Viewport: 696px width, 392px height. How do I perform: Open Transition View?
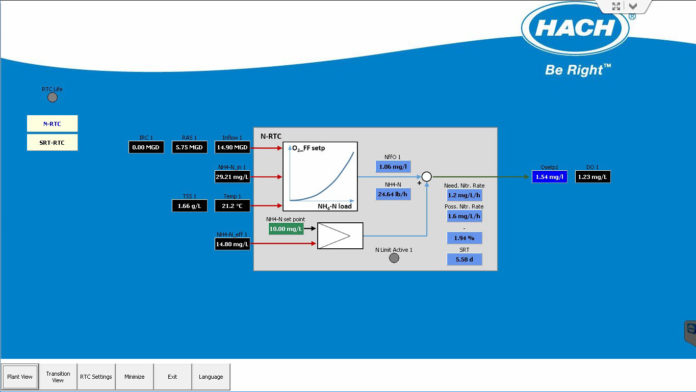pyautogui.click(x=58, y=376)
